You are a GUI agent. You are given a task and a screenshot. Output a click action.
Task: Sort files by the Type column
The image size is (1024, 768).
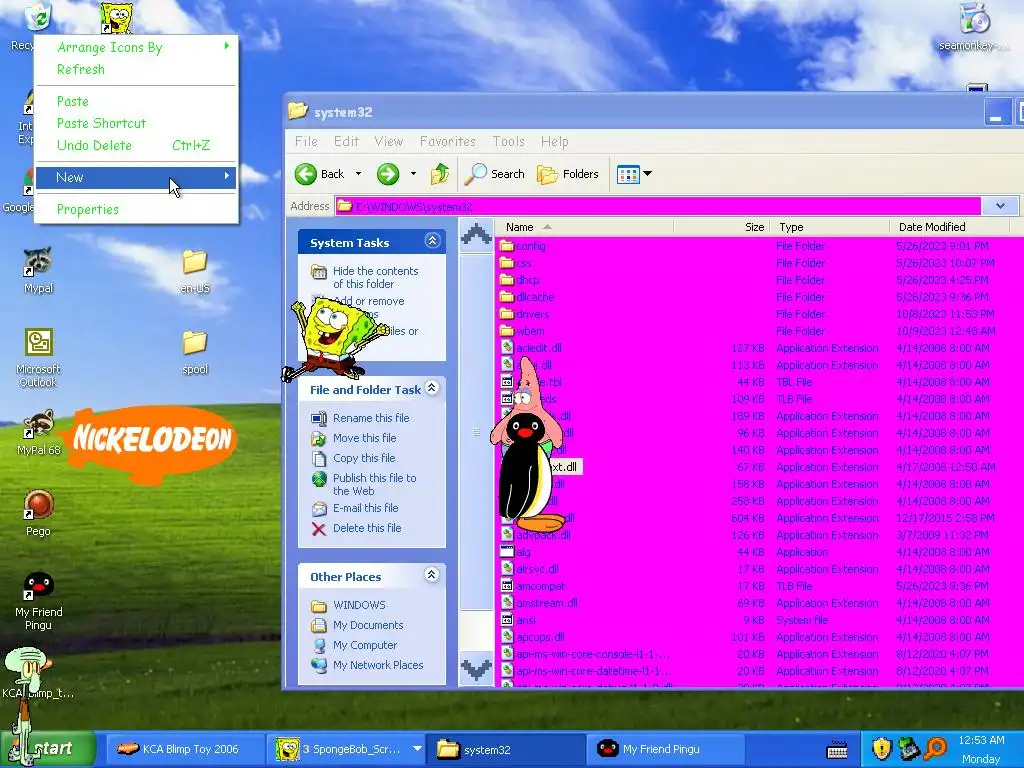(x=829, y=227)
